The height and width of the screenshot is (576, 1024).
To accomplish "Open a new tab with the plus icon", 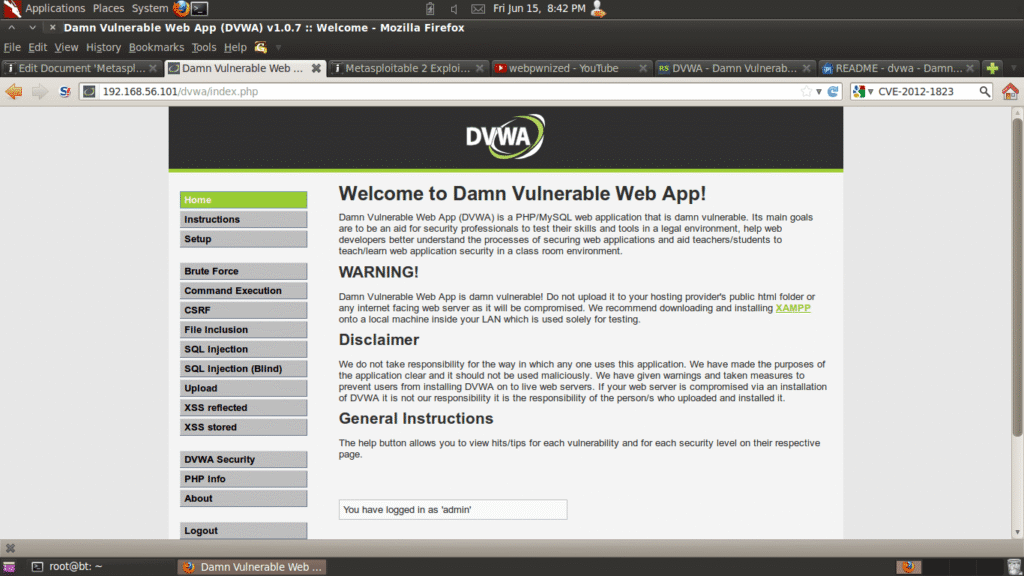I will pyautogui.click(x=992, y=68).
